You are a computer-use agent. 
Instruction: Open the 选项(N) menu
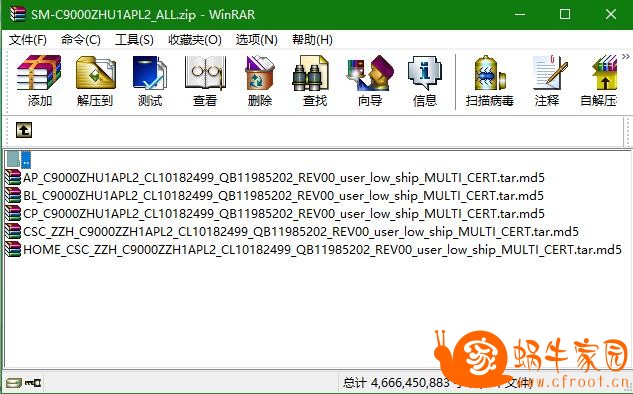click(257, 40)
